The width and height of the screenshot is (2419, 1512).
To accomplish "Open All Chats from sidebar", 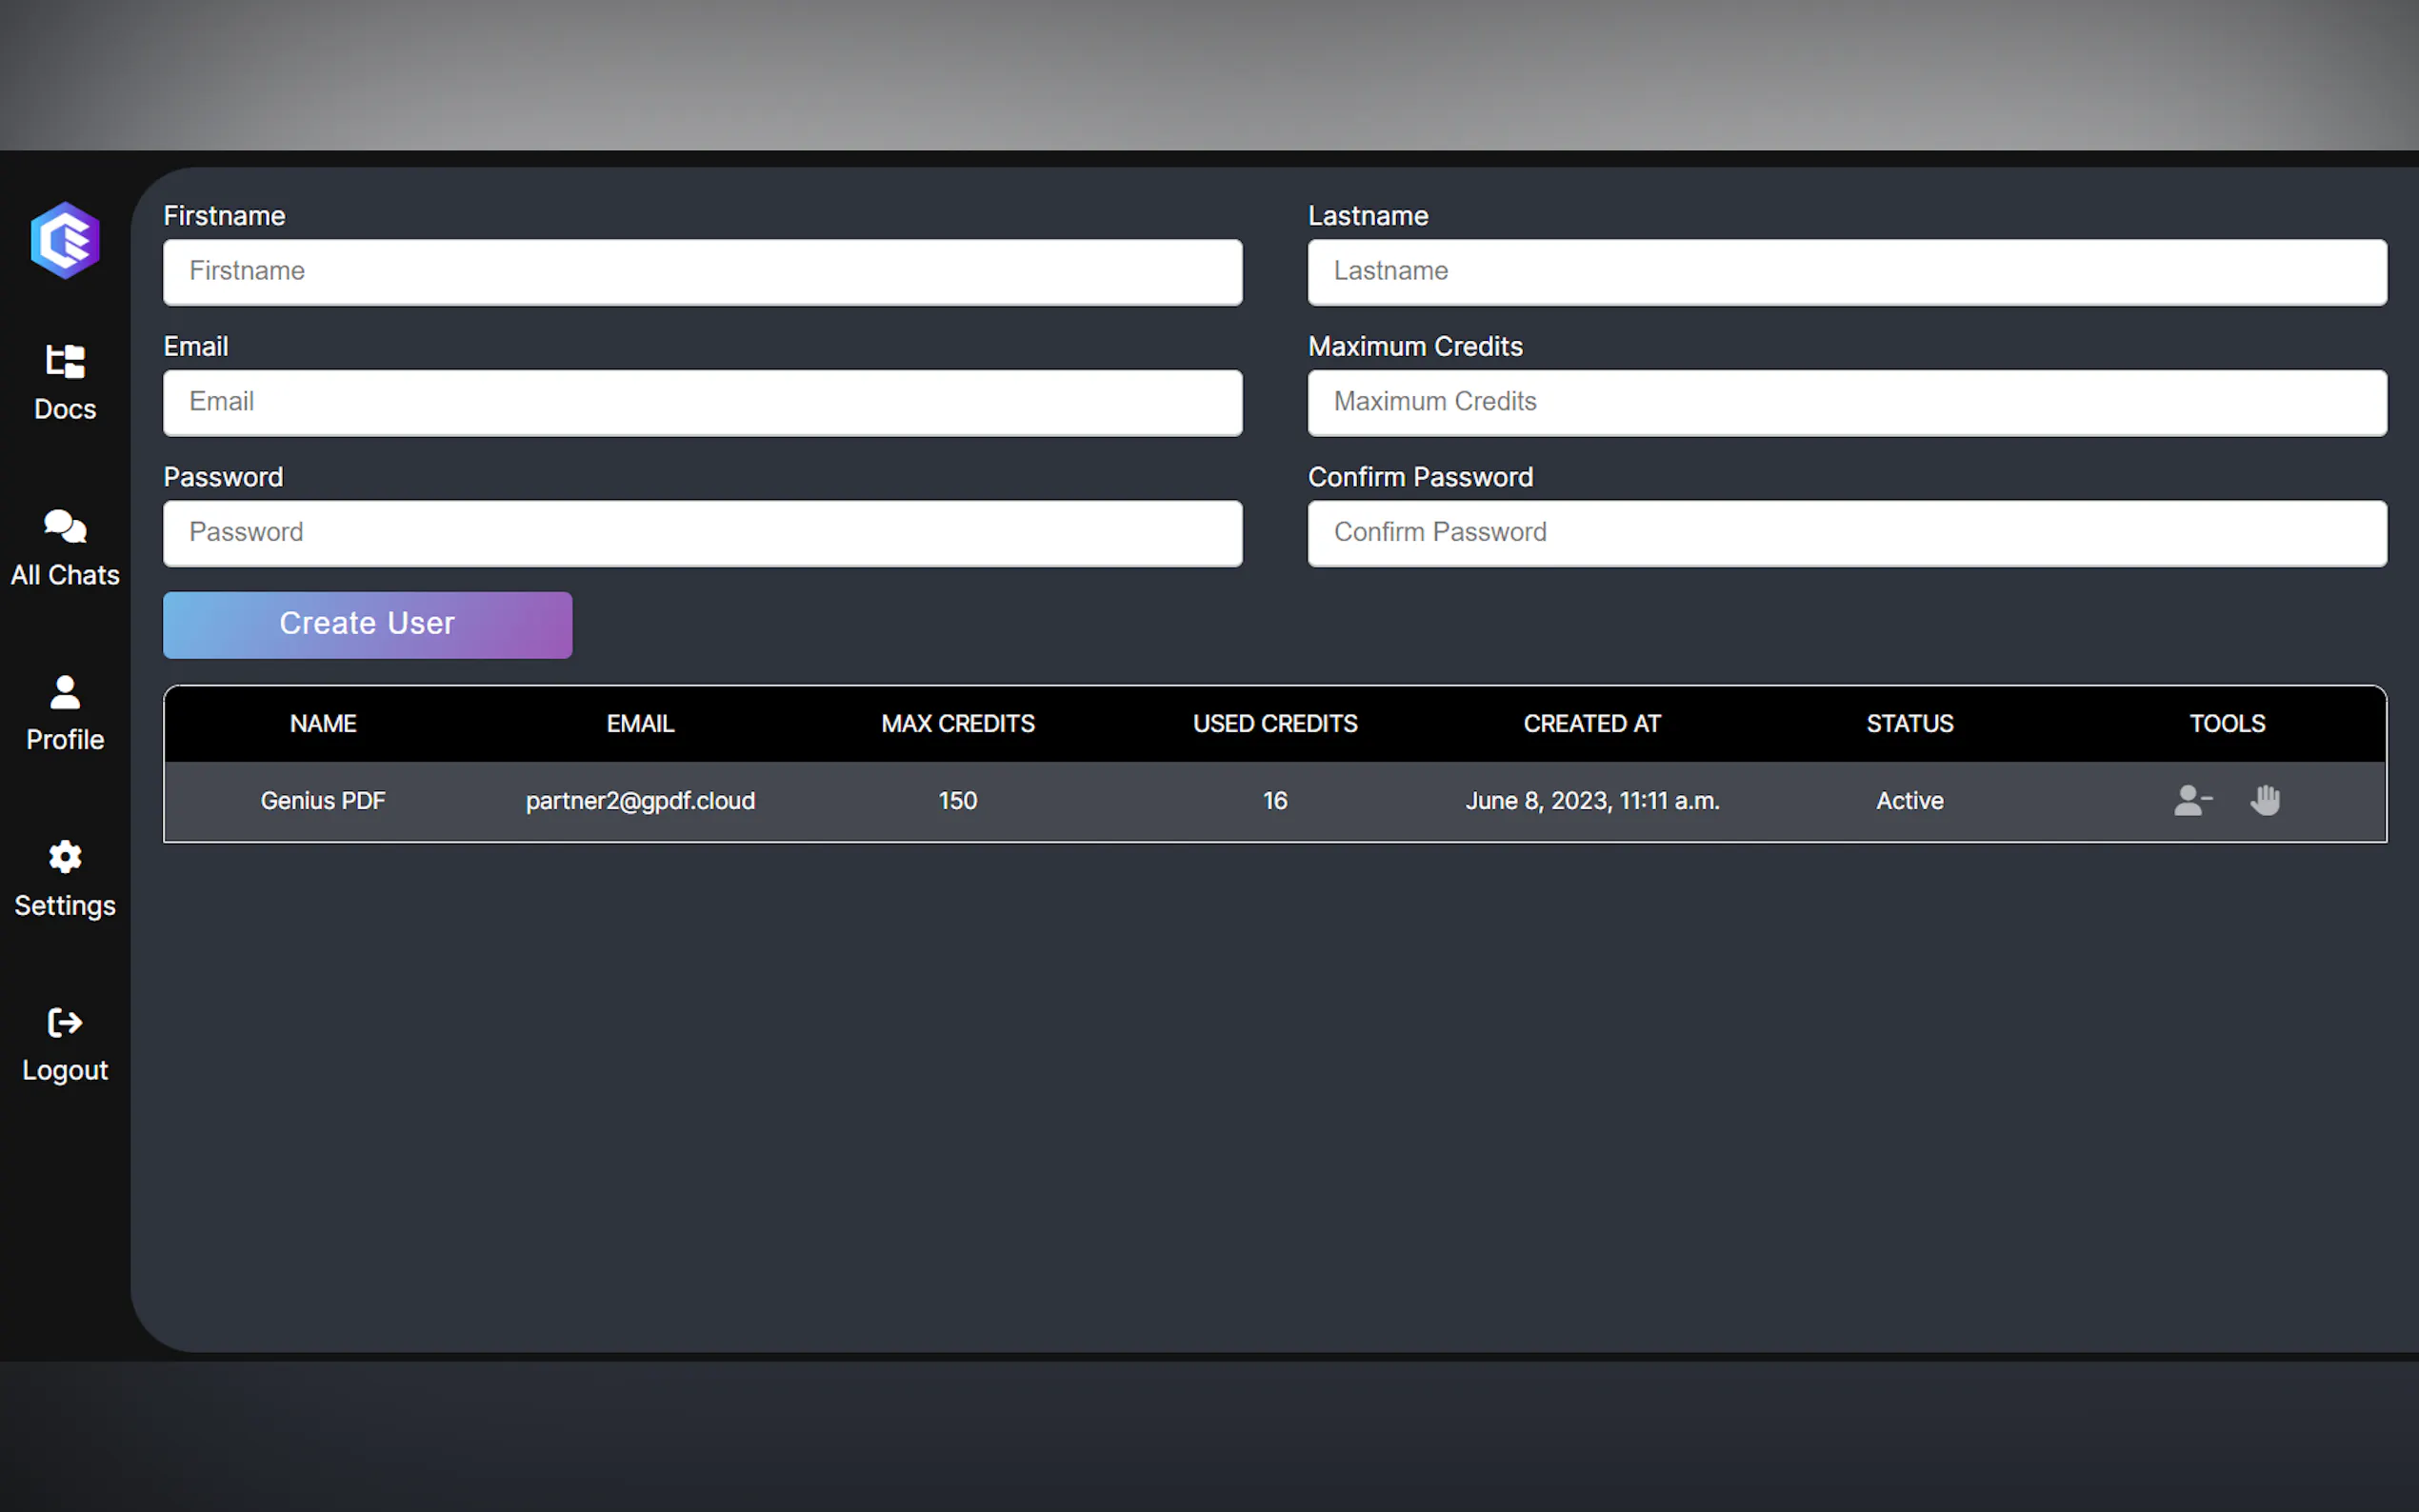I will click(65, 546).
